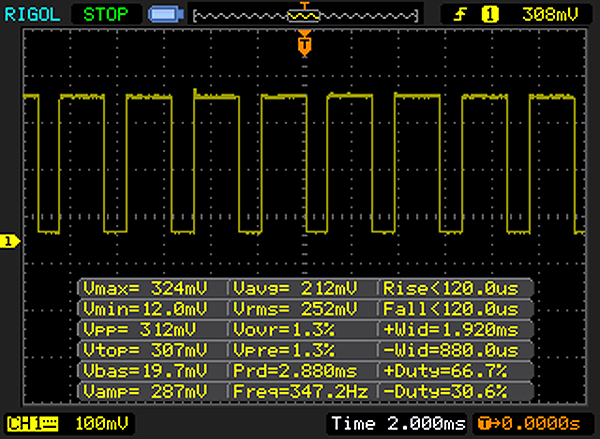
Task: Click the CH1 DC coupling channel badge
Action: (33, 424)
